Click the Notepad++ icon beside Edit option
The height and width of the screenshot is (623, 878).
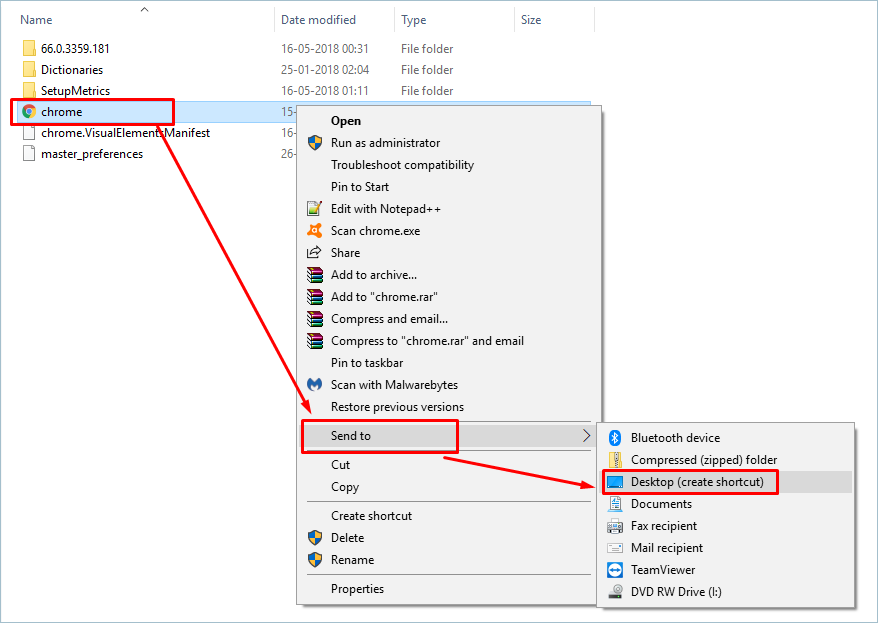coord(314,209)
